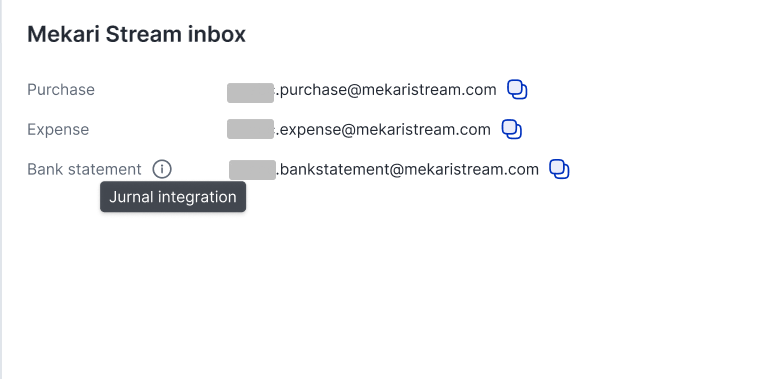Click the Jurnal integration tooltip
The image size is (761, 379).
click(x=173, y=197)
